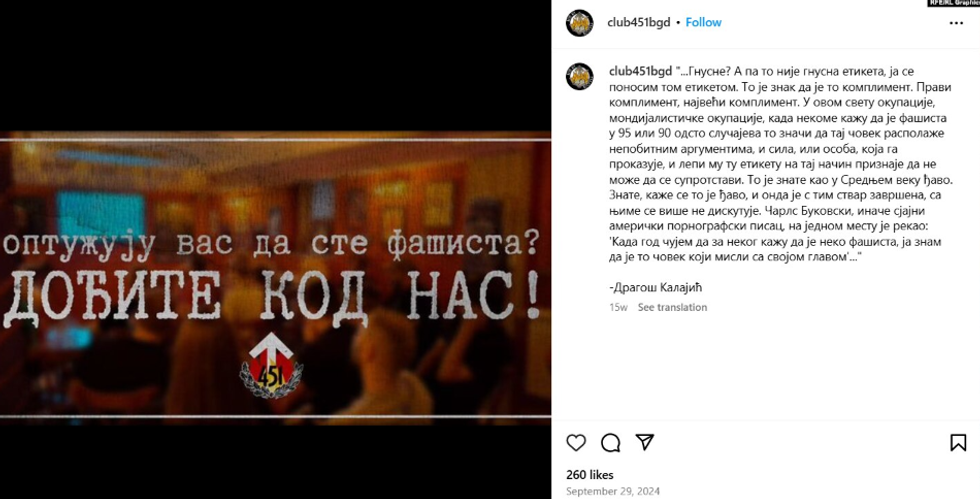Viewport: 980px width, 499px height.
Task: View the 260 likes list
Action: coord(590,475)
